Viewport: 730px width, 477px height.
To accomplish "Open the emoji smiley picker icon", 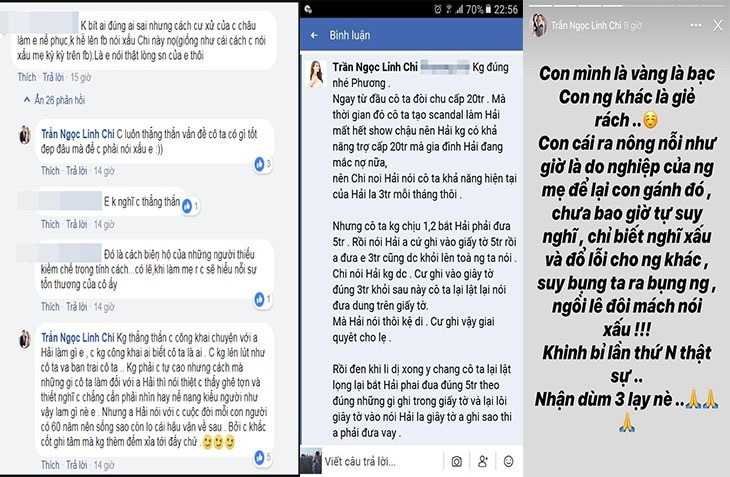I will (508, 461).
